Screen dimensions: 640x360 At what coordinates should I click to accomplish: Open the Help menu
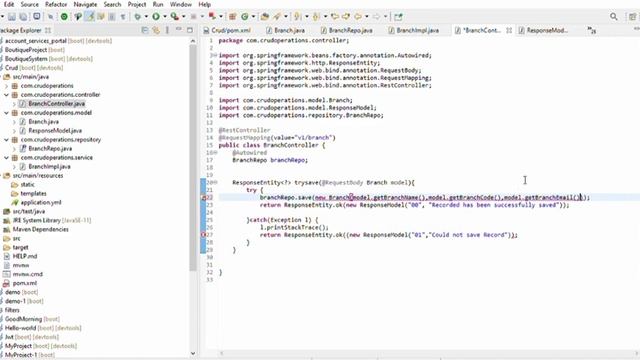coord(204,4)
